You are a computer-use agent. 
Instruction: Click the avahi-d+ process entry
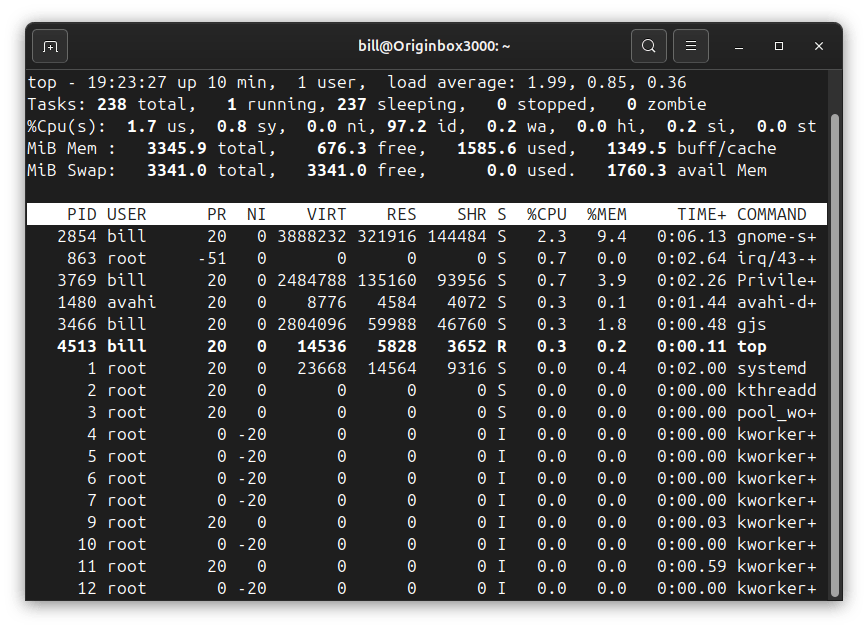point(775,301)
